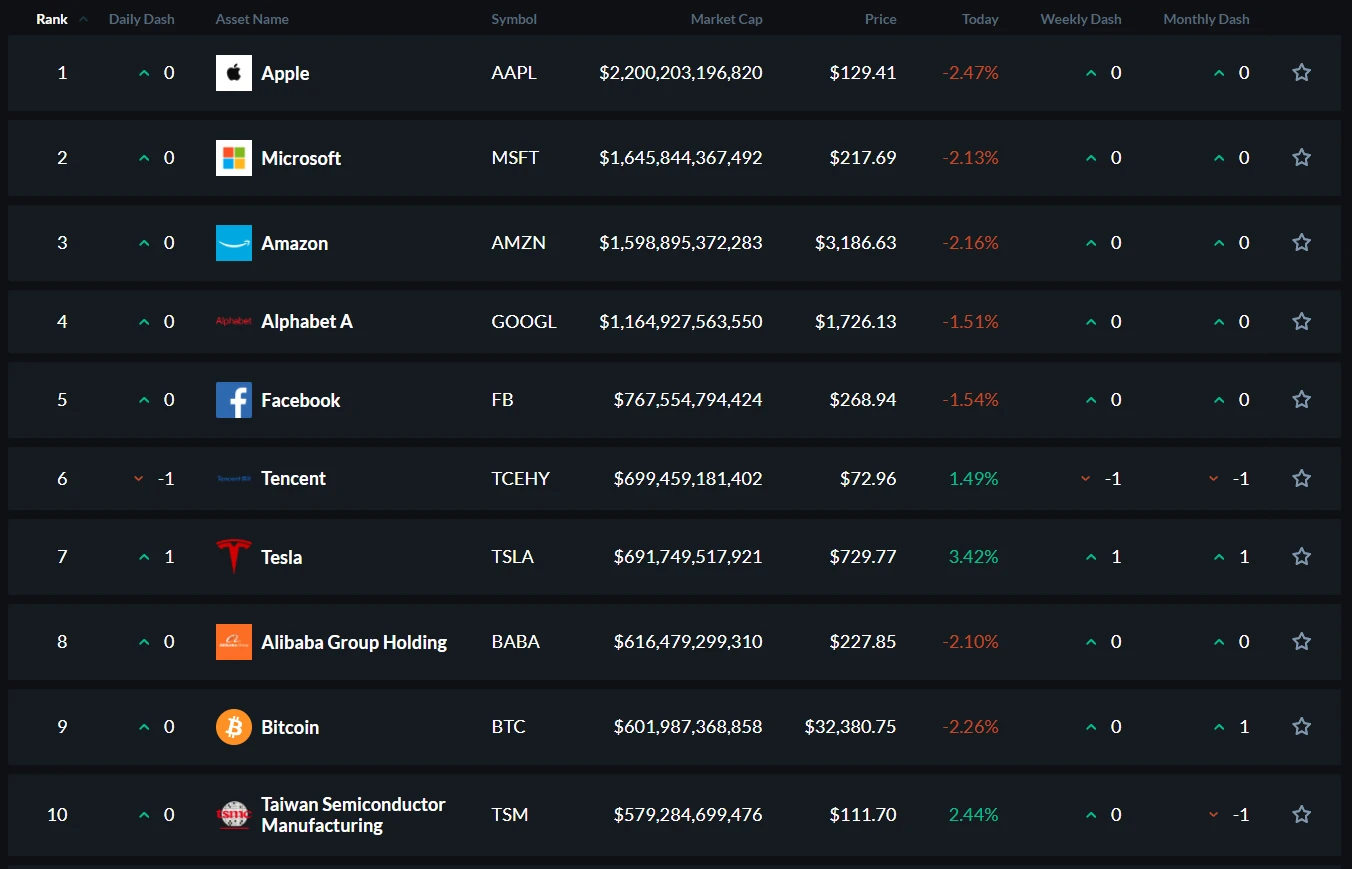
Task: Sort by the Price column header
Action: pyautogui.click(x=881, y=19)
